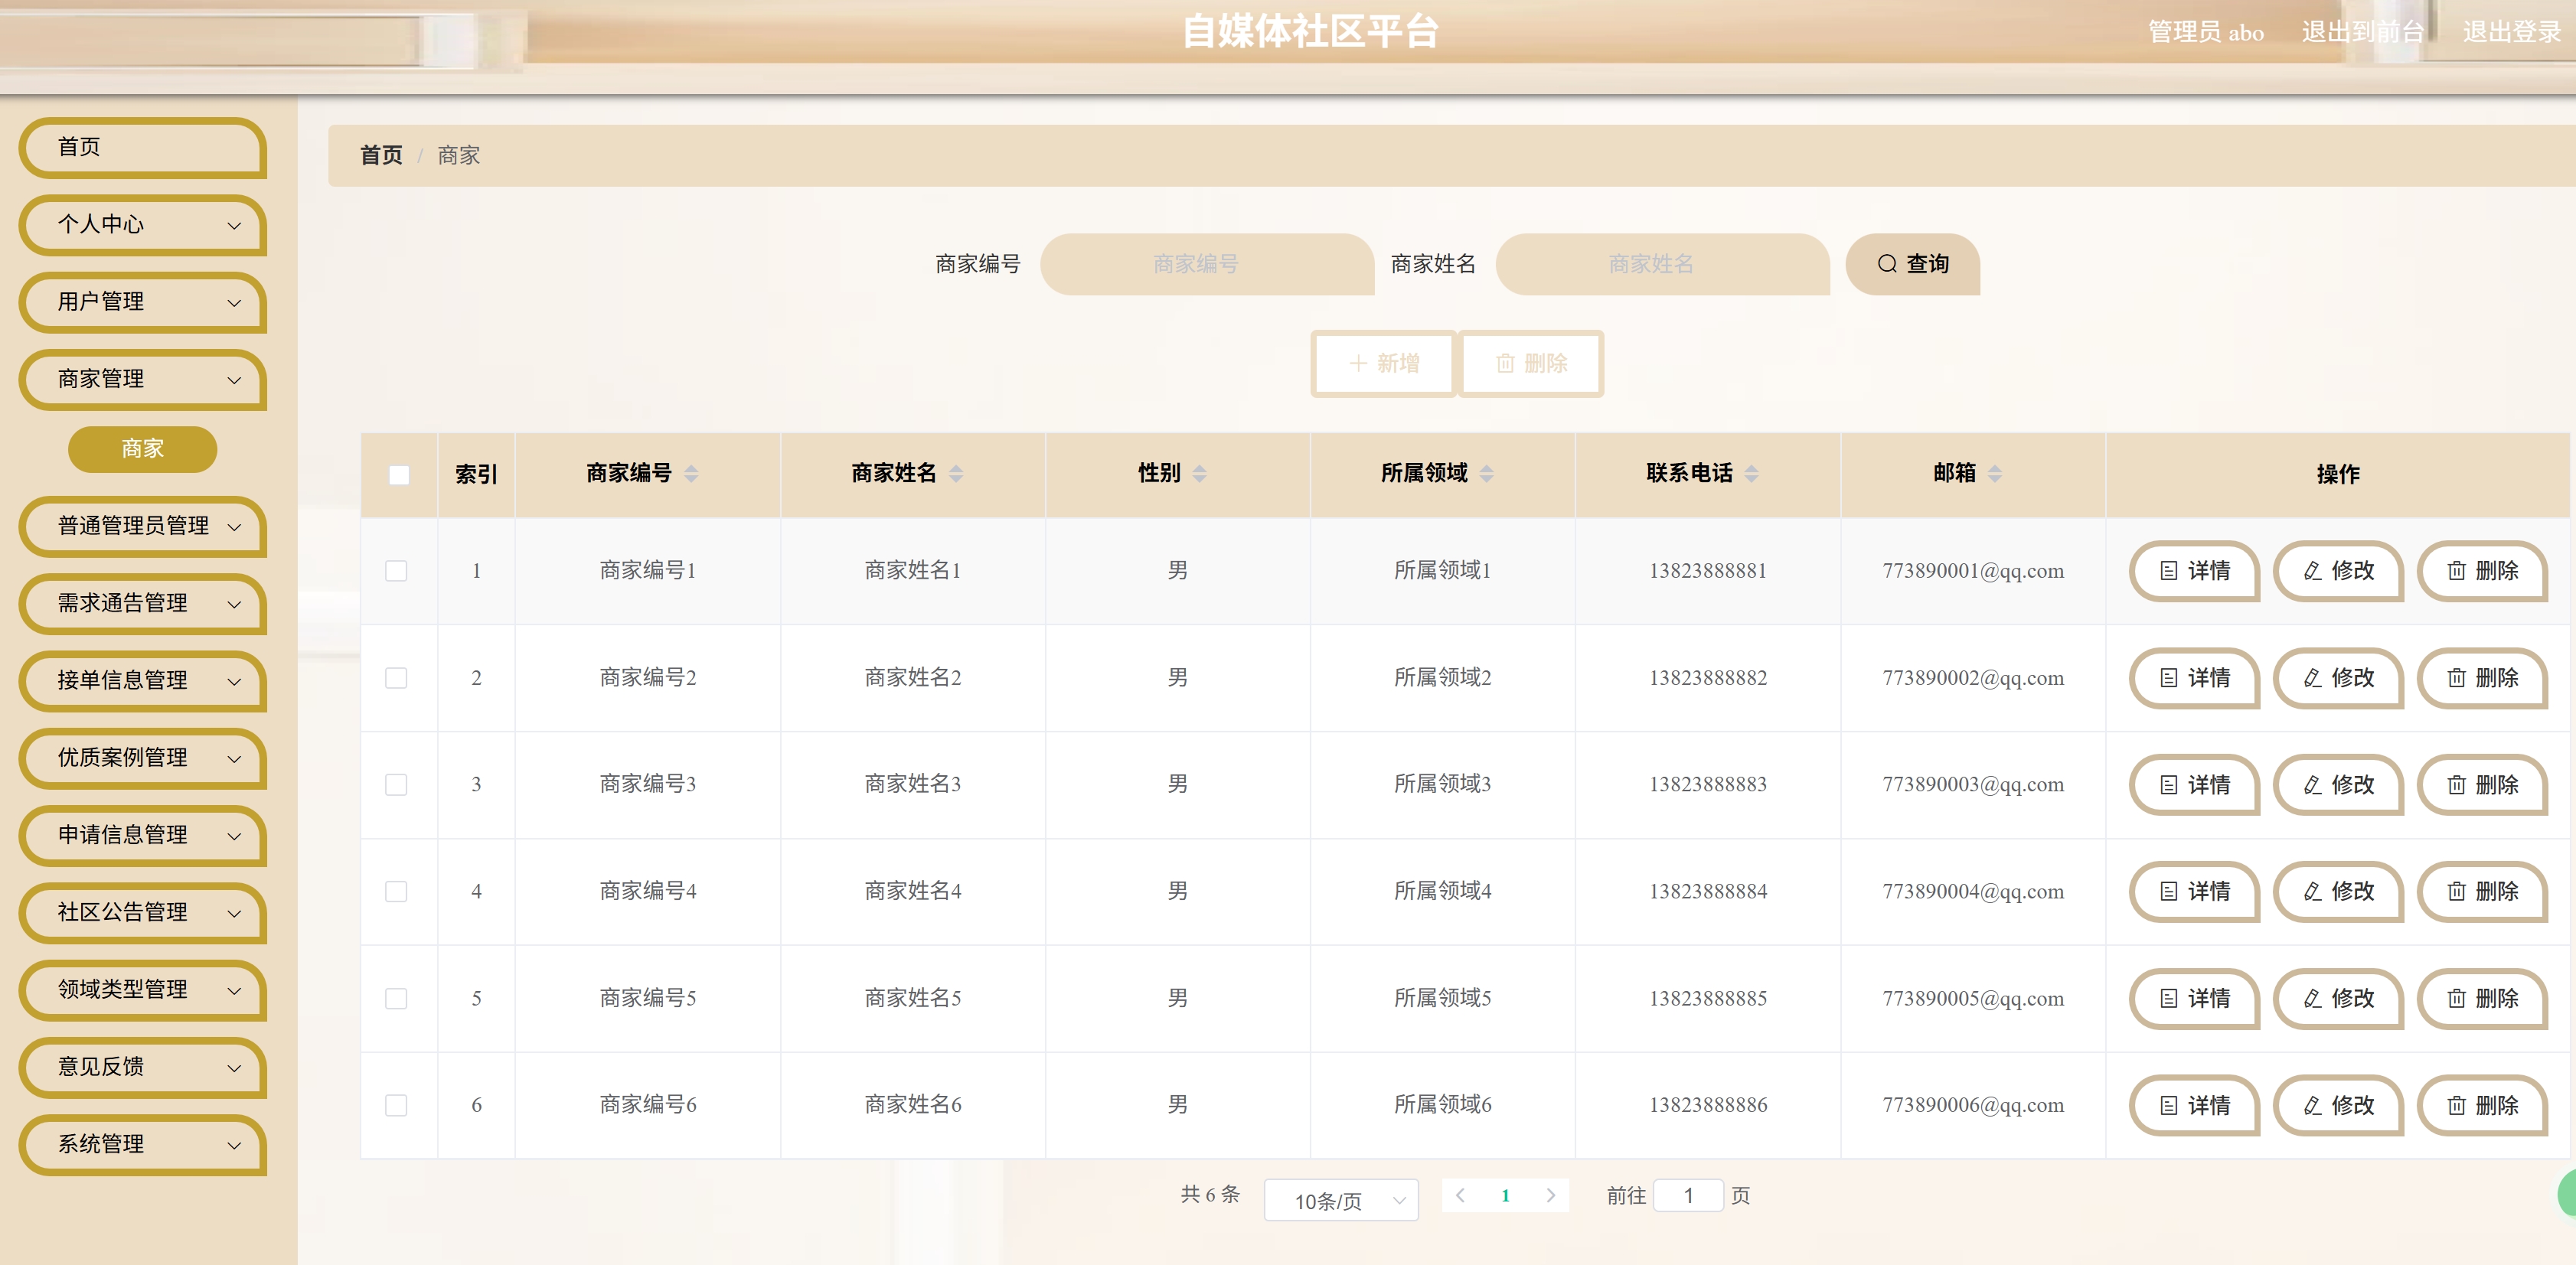Open 首页 in the sidebar

pos(143,147)
